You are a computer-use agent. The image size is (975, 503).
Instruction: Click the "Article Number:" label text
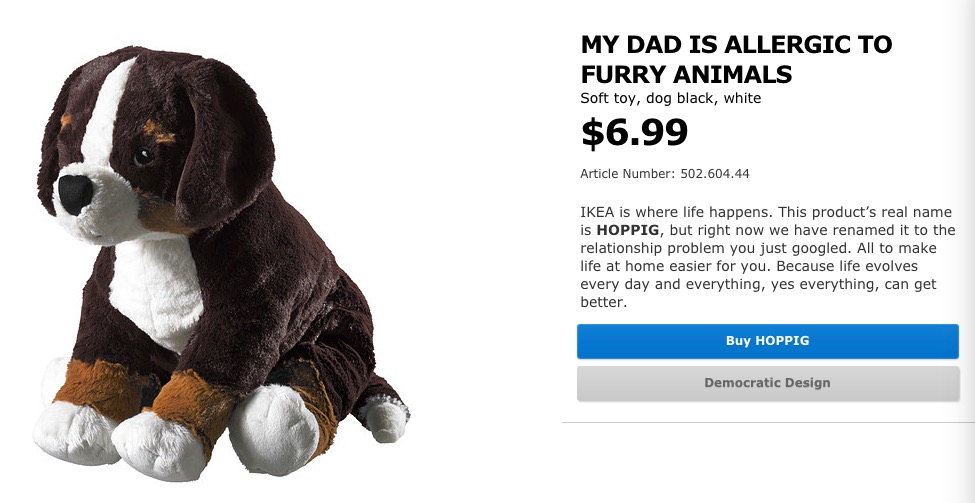pos(627,174)
